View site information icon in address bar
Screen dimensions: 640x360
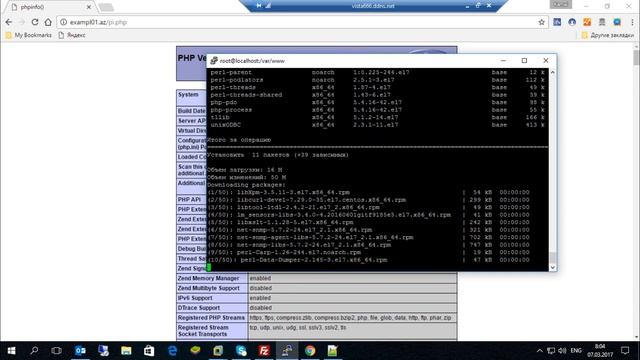(63, 22)
